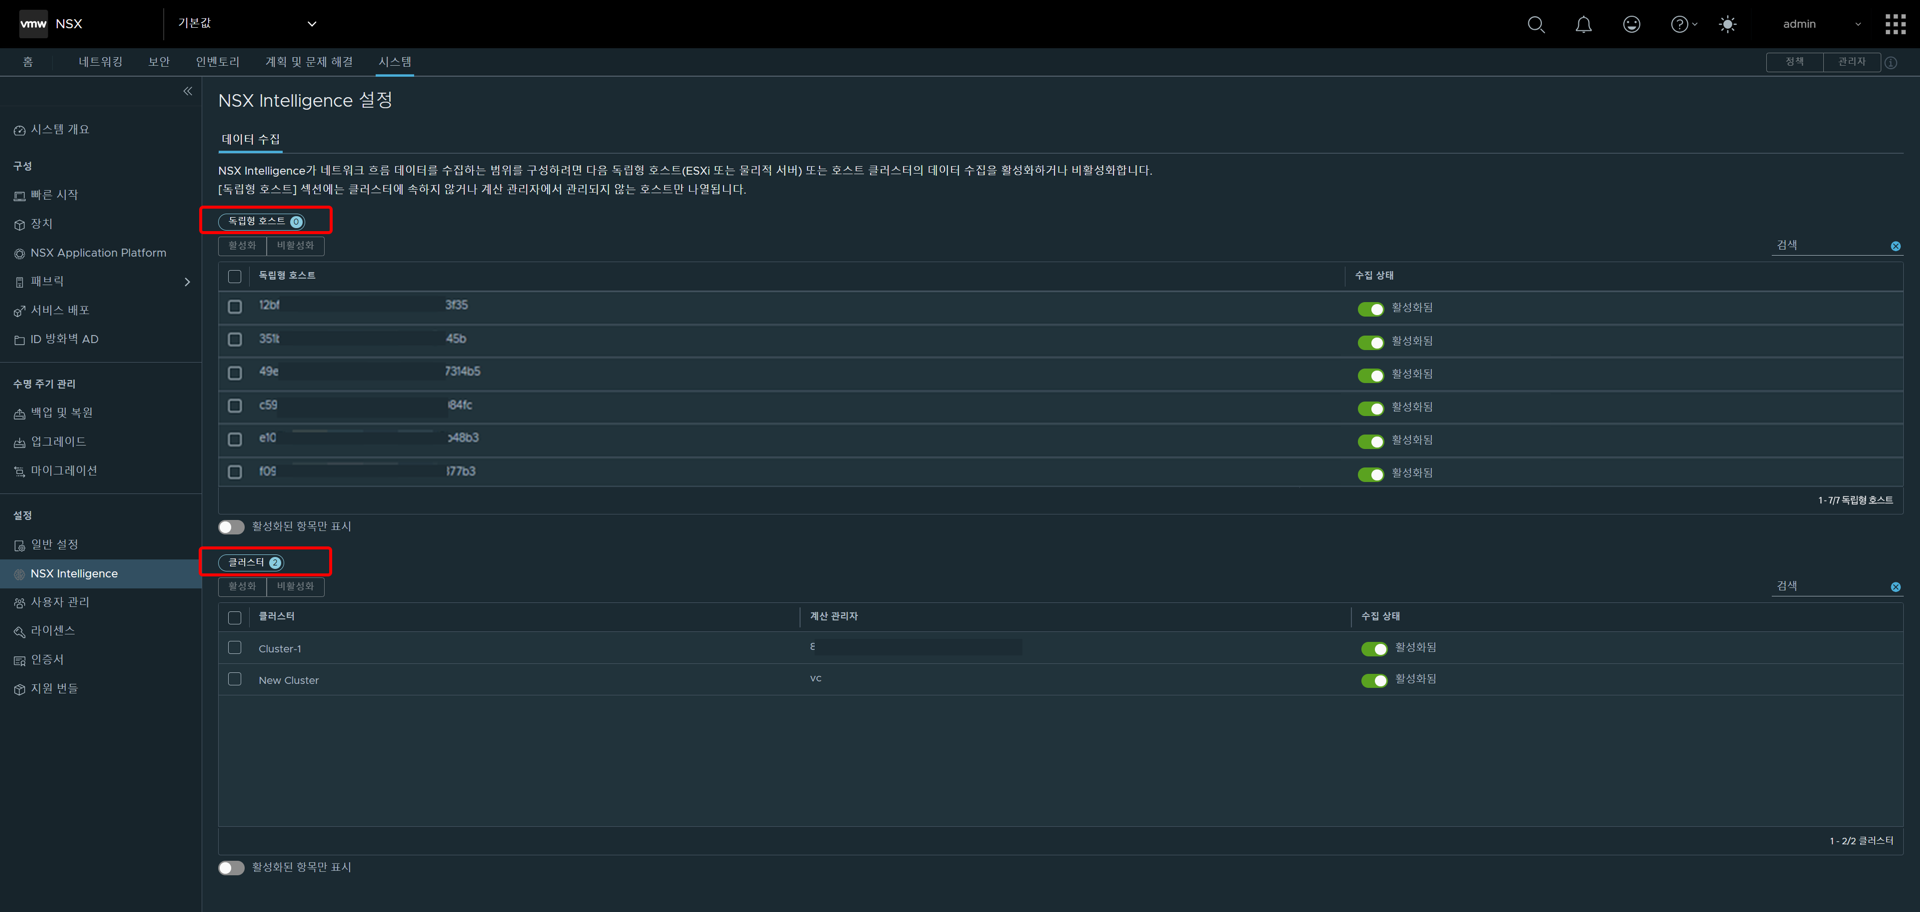1920x912 pixels.
Task: Click the 장치 sidebar icon
Action: (19, 225)
